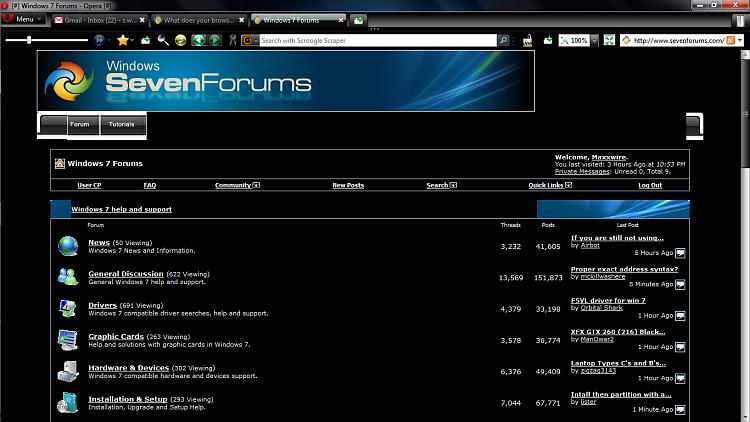Open the fast forward dropdown arrow
Image resolution: width=750 pixels, height=422 pixels.
click(108, 41)
